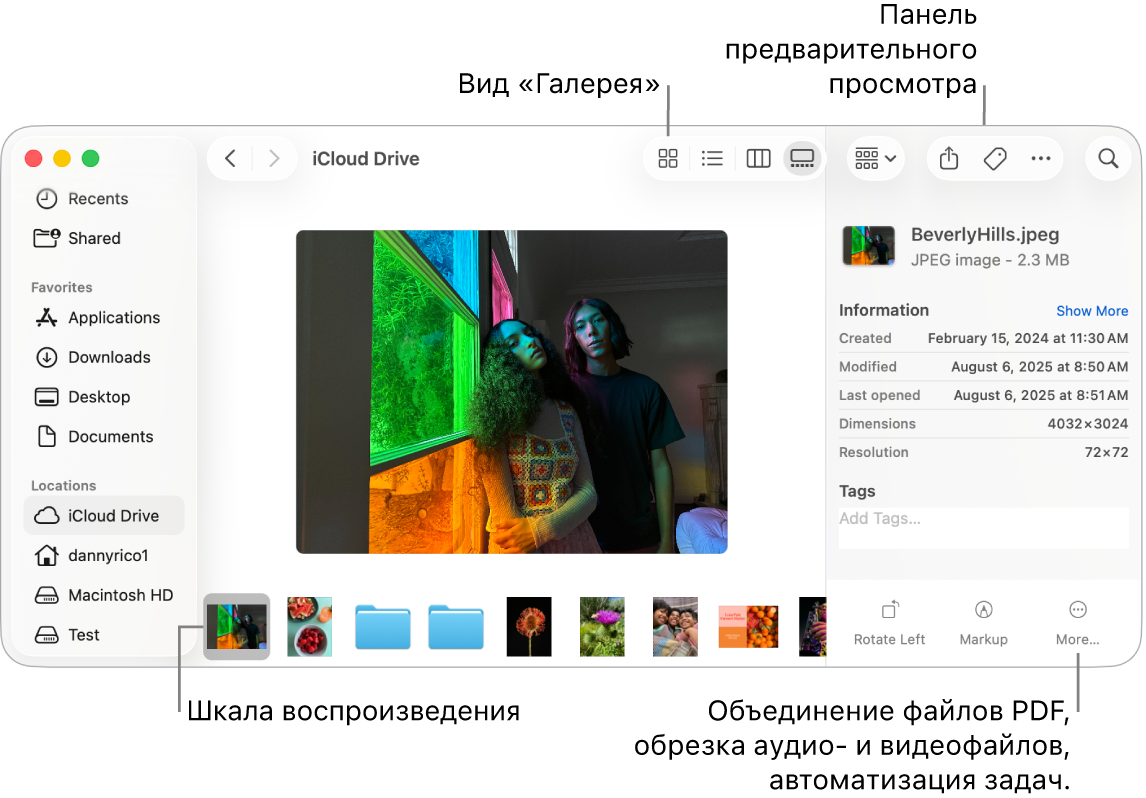Select the second blue folder thumbnail

[x=455, y=626]
